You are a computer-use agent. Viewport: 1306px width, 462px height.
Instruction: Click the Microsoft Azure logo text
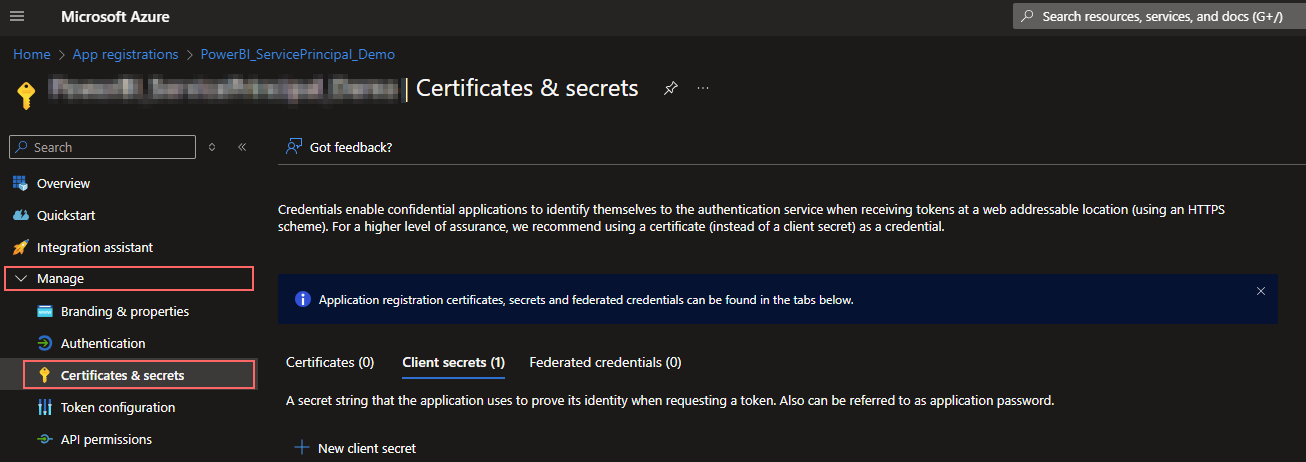115,17
